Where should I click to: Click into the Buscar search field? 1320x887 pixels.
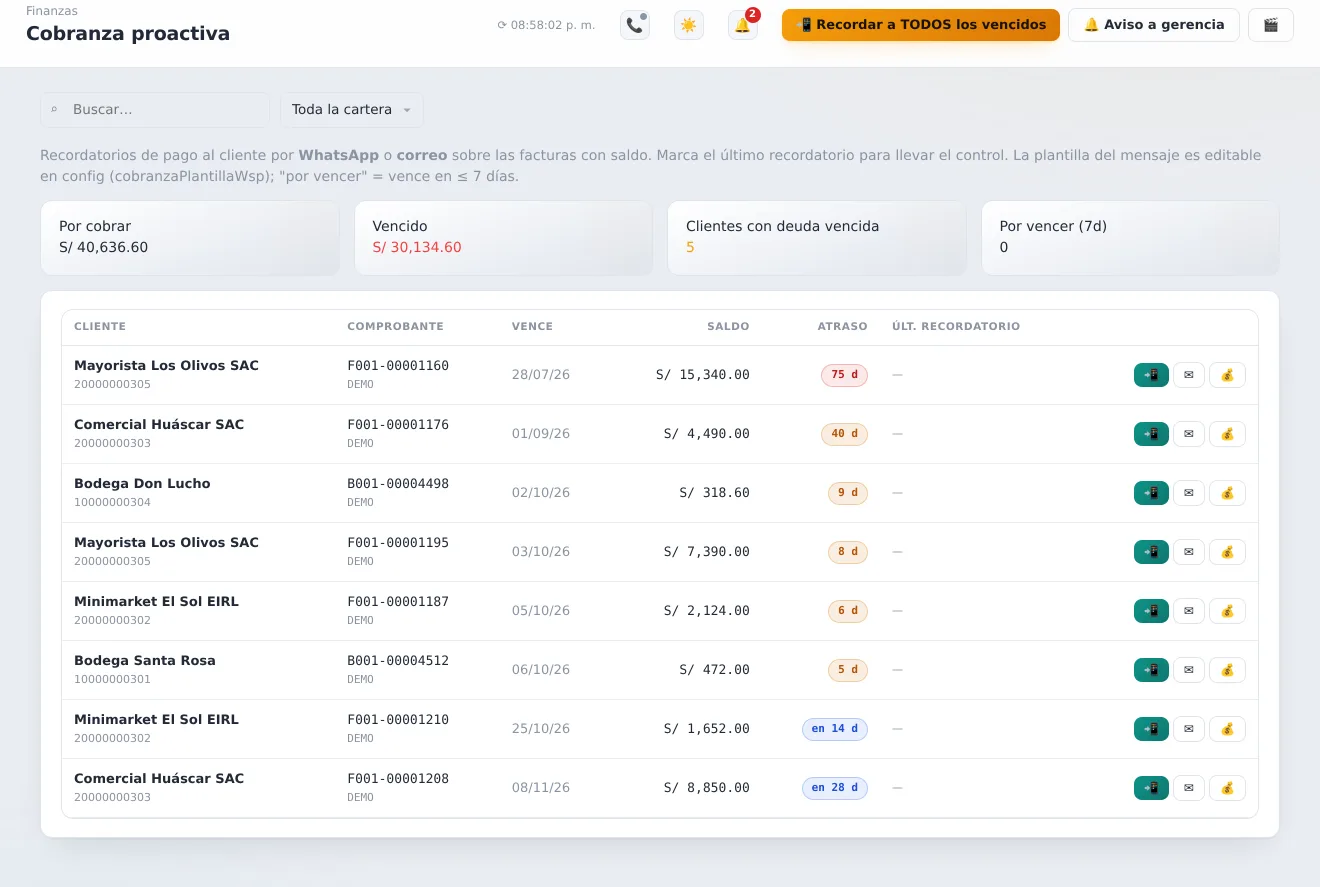pyautogui.click(x=155, y=110)
